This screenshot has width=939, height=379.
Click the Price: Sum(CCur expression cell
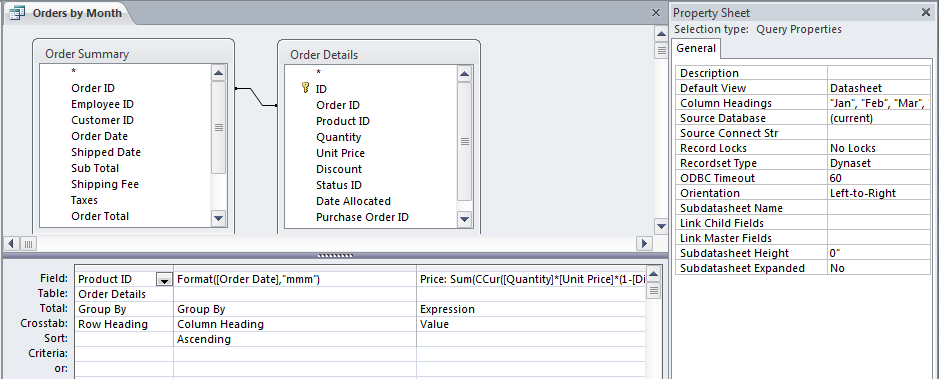click(531, 280)
